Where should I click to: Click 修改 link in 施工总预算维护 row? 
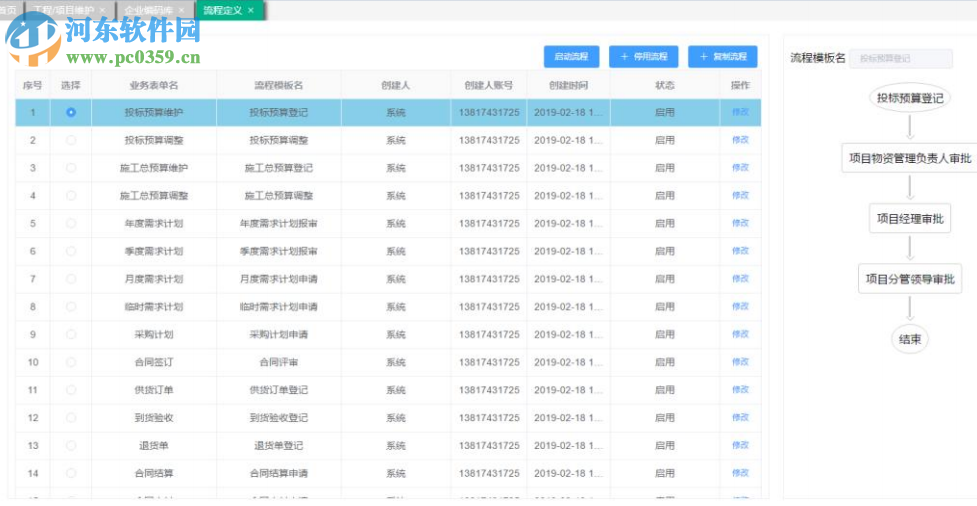coord(740,168)
